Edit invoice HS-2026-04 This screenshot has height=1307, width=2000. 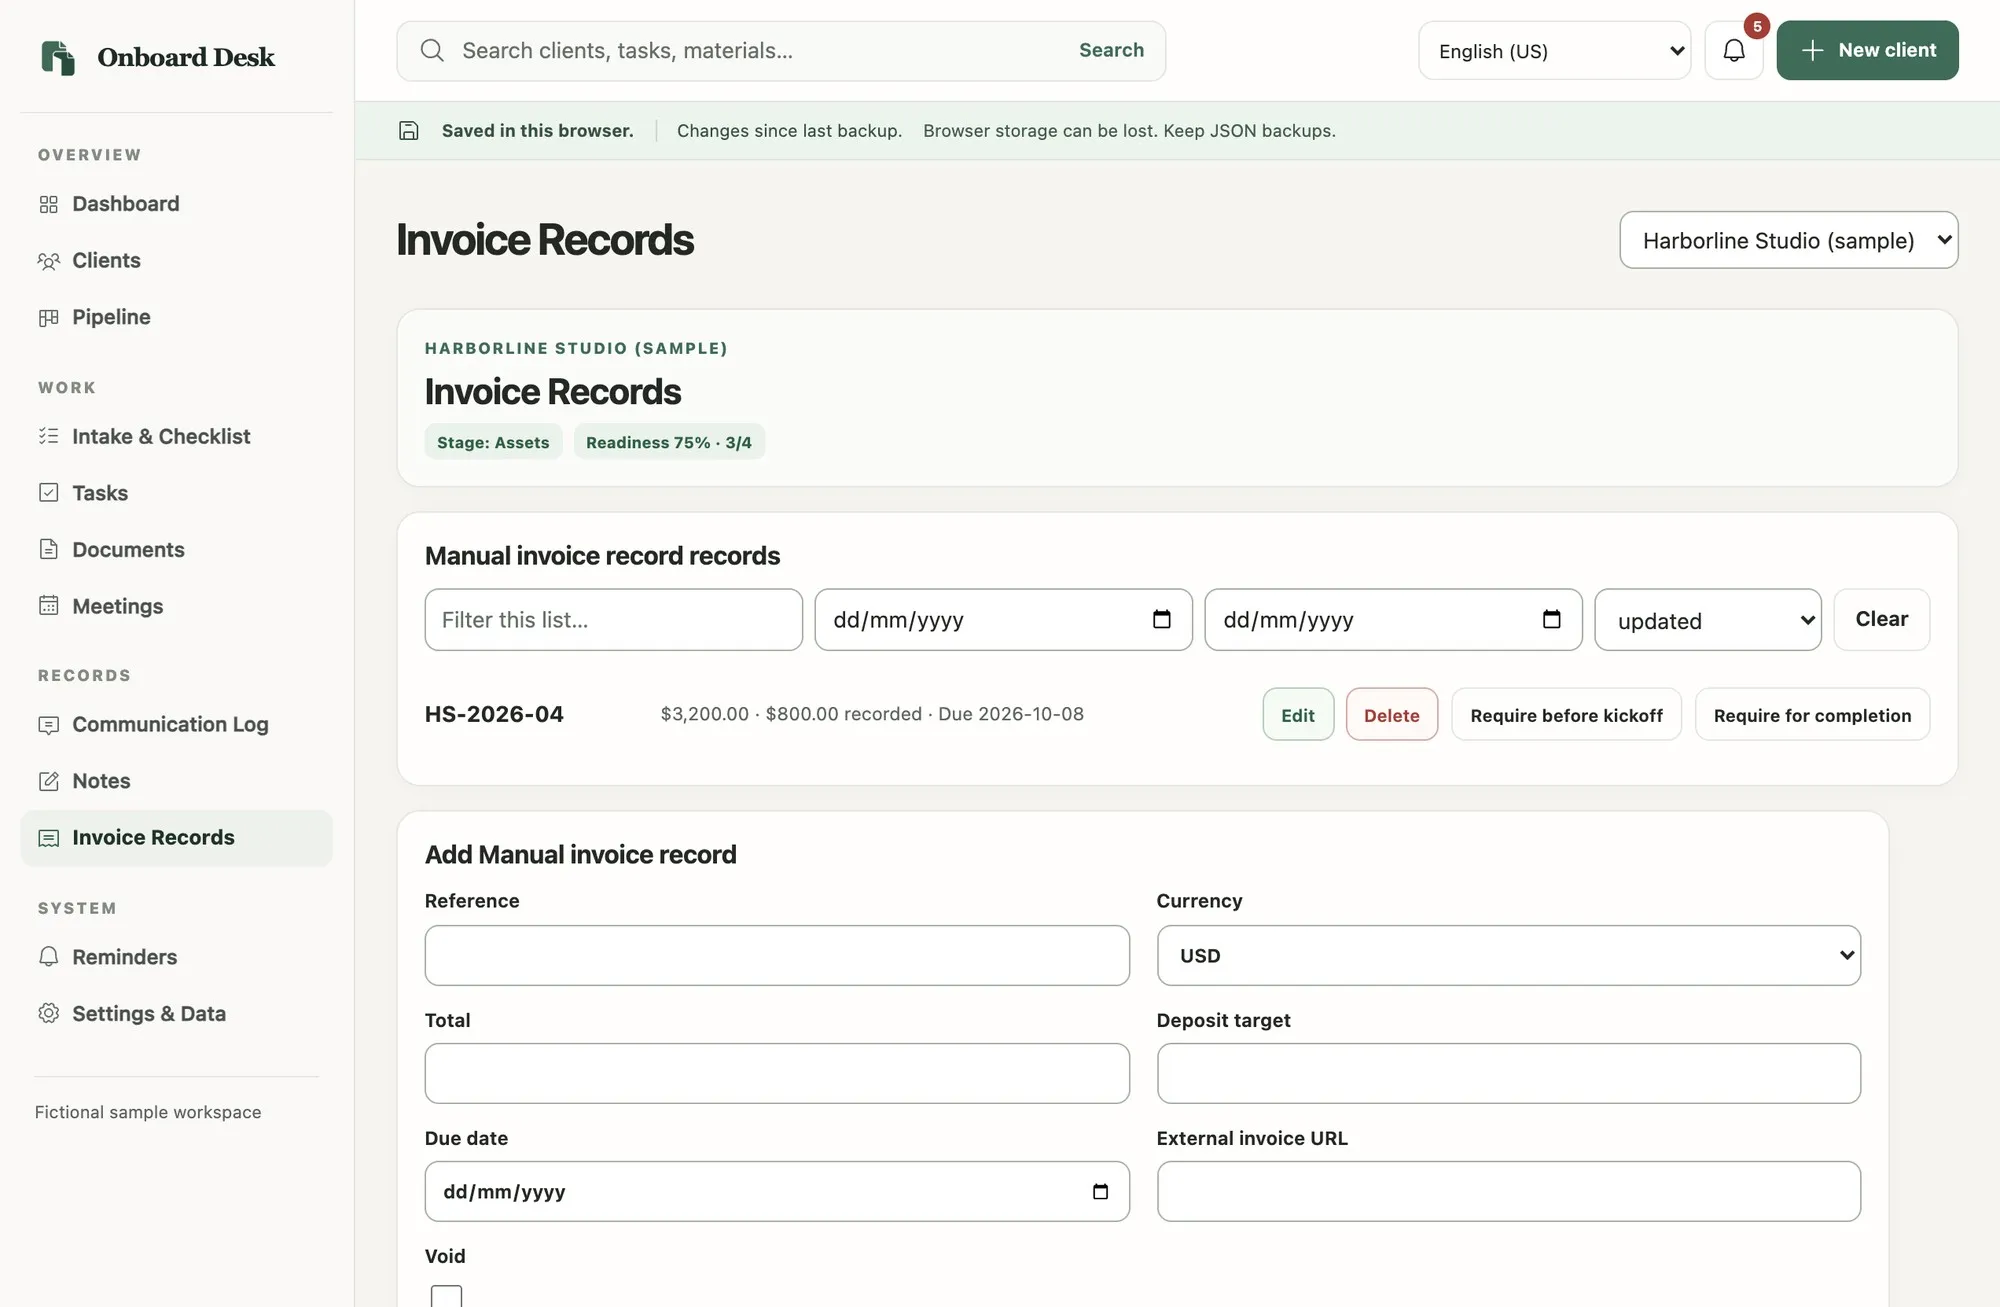point(1298,715)
